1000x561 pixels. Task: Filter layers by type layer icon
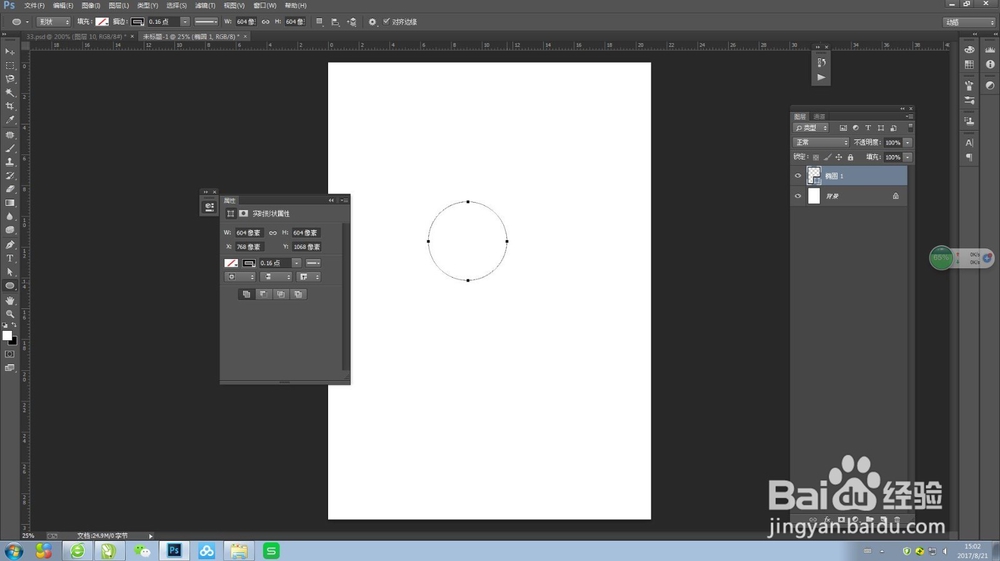tap(868, 128)
